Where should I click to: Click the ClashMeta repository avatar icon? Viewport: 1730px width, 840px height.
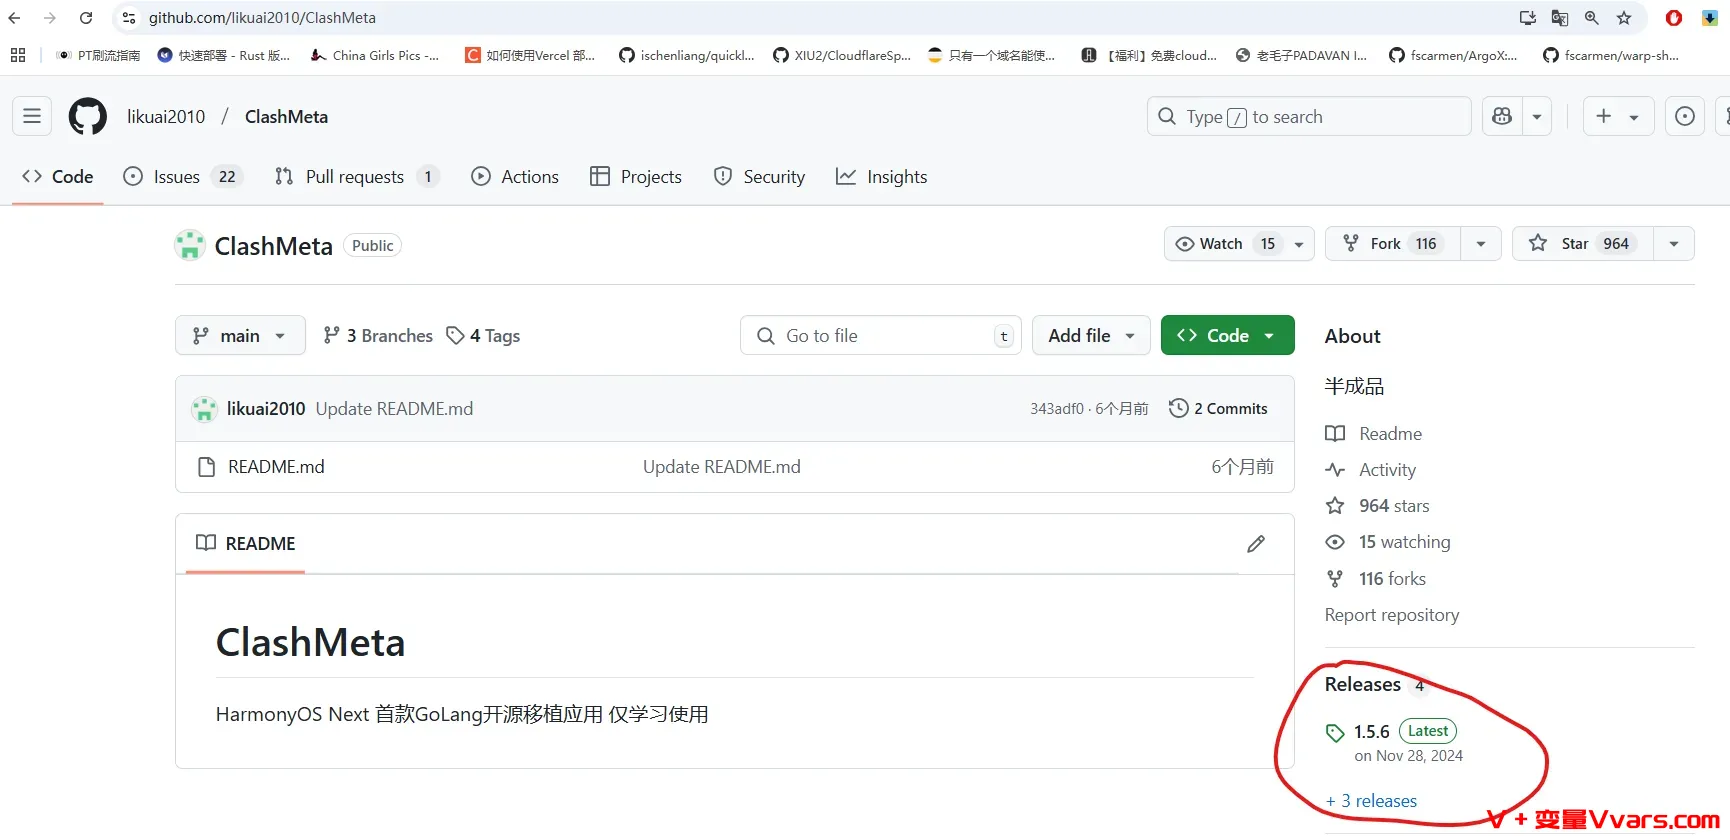point(190,246)
